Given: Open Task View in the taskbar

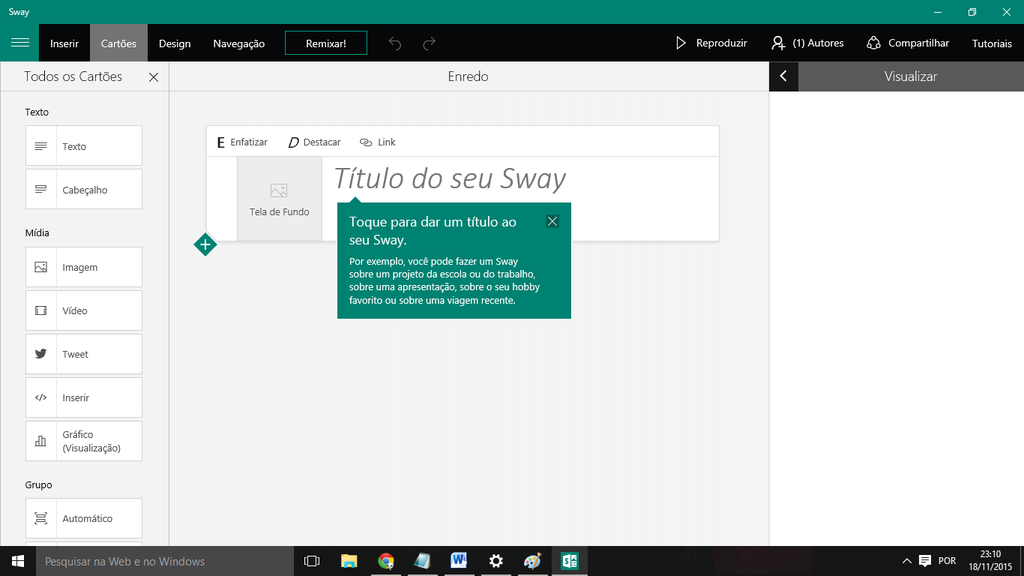Looking at the screenshot, I should 312,561.
